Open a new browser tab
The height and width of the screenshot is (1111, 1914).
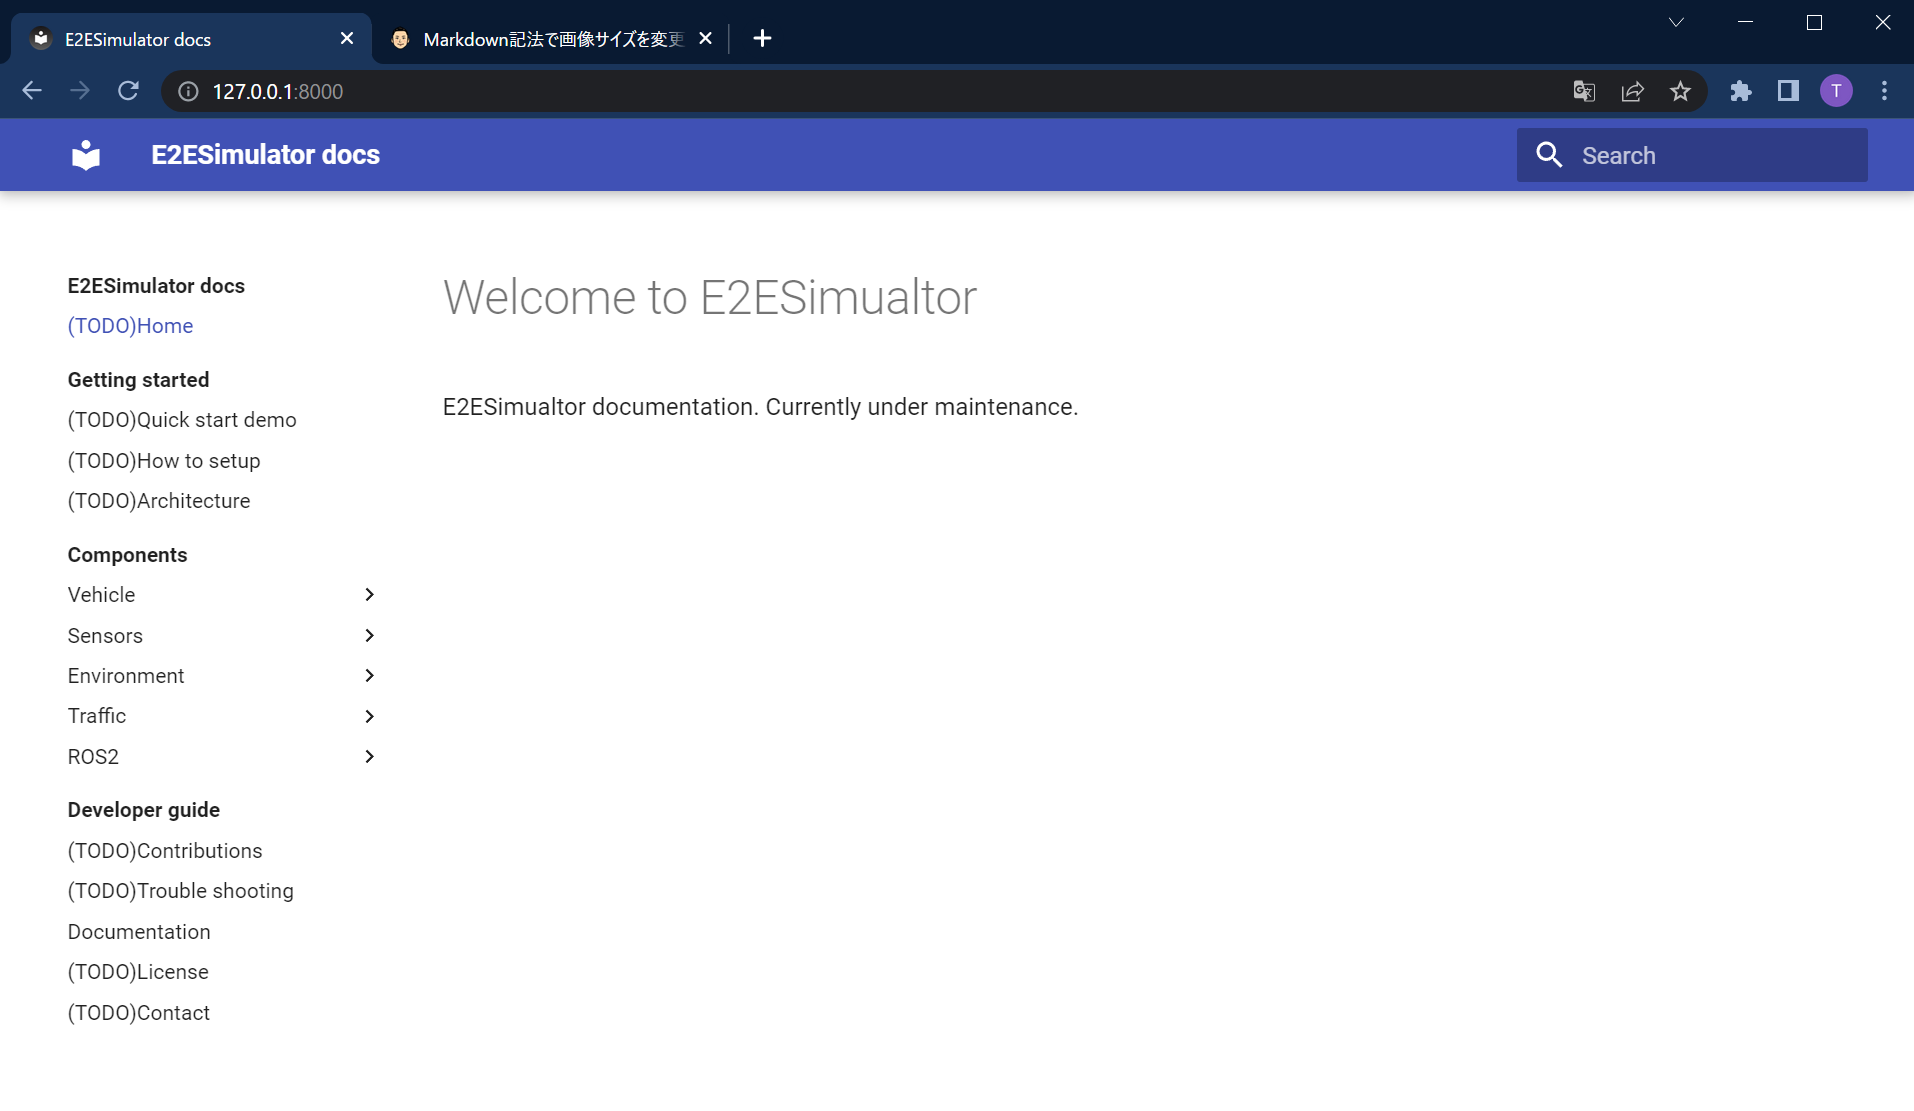pos(762,39)
